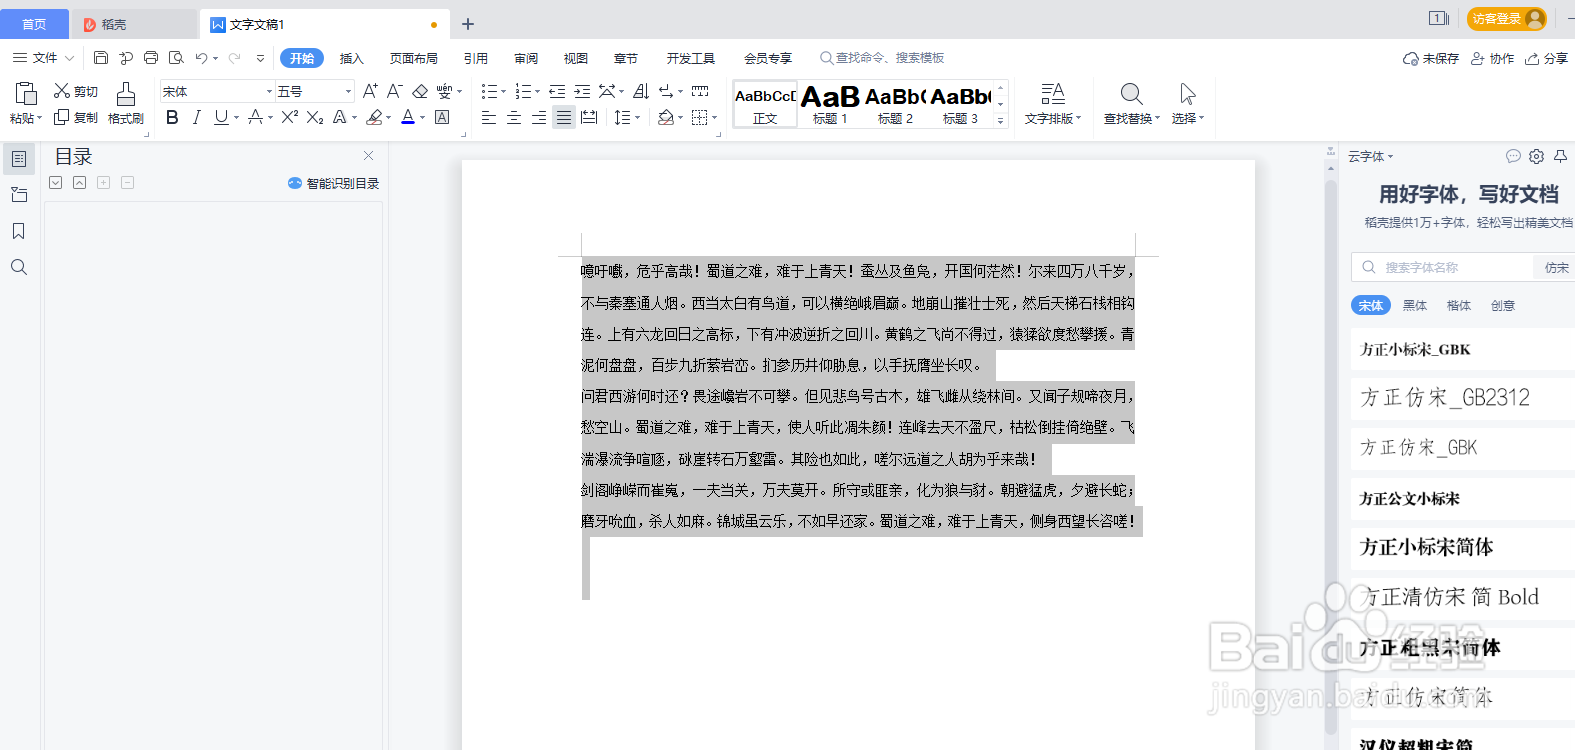Click the Copy (复制) button
This screenshot has height=750, width=1575.
pyautogui.click(x=76, y=117)
